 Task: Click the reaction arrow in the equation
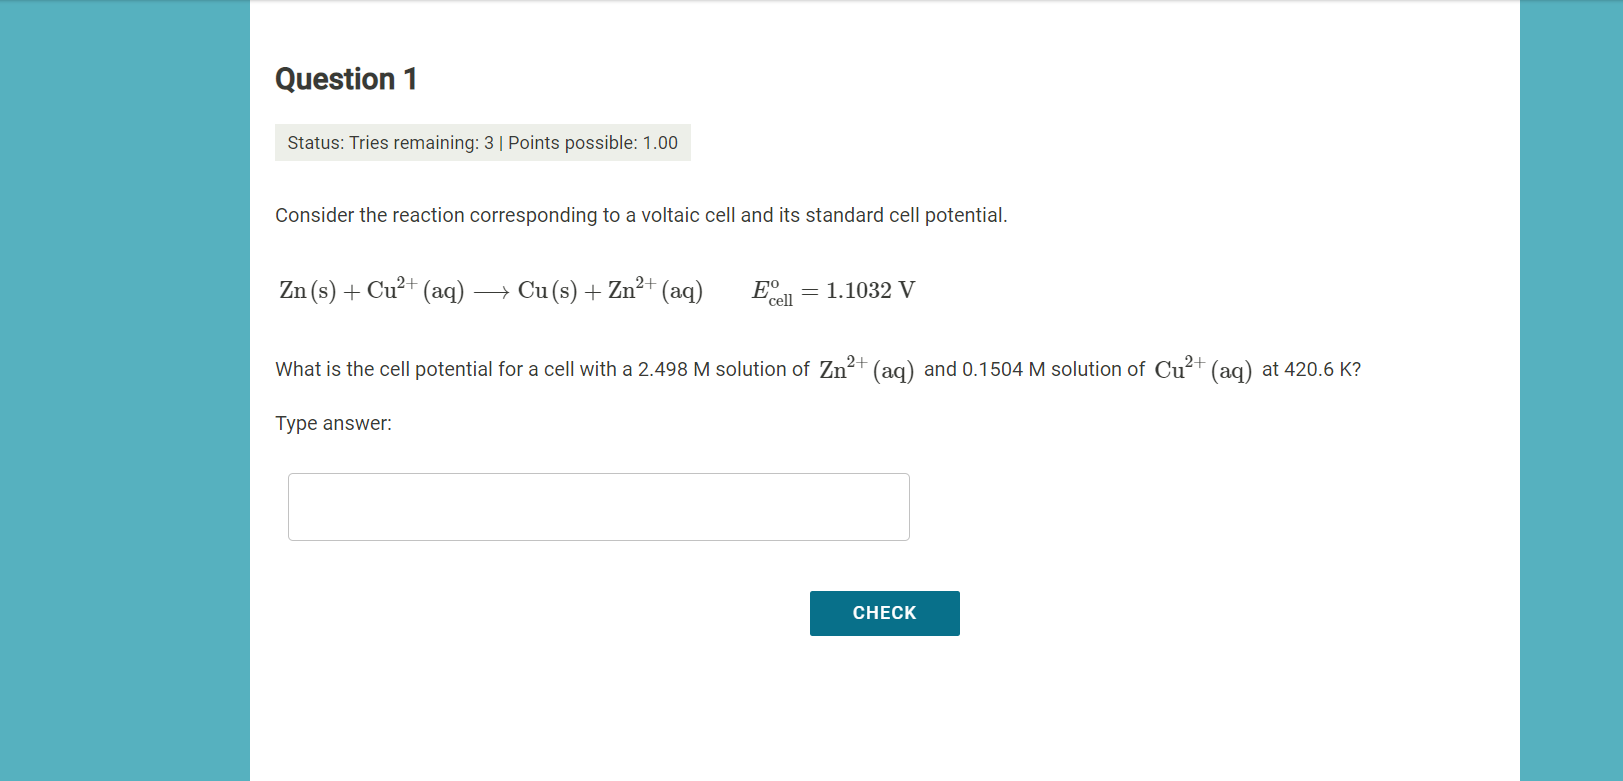click(492, 291)
